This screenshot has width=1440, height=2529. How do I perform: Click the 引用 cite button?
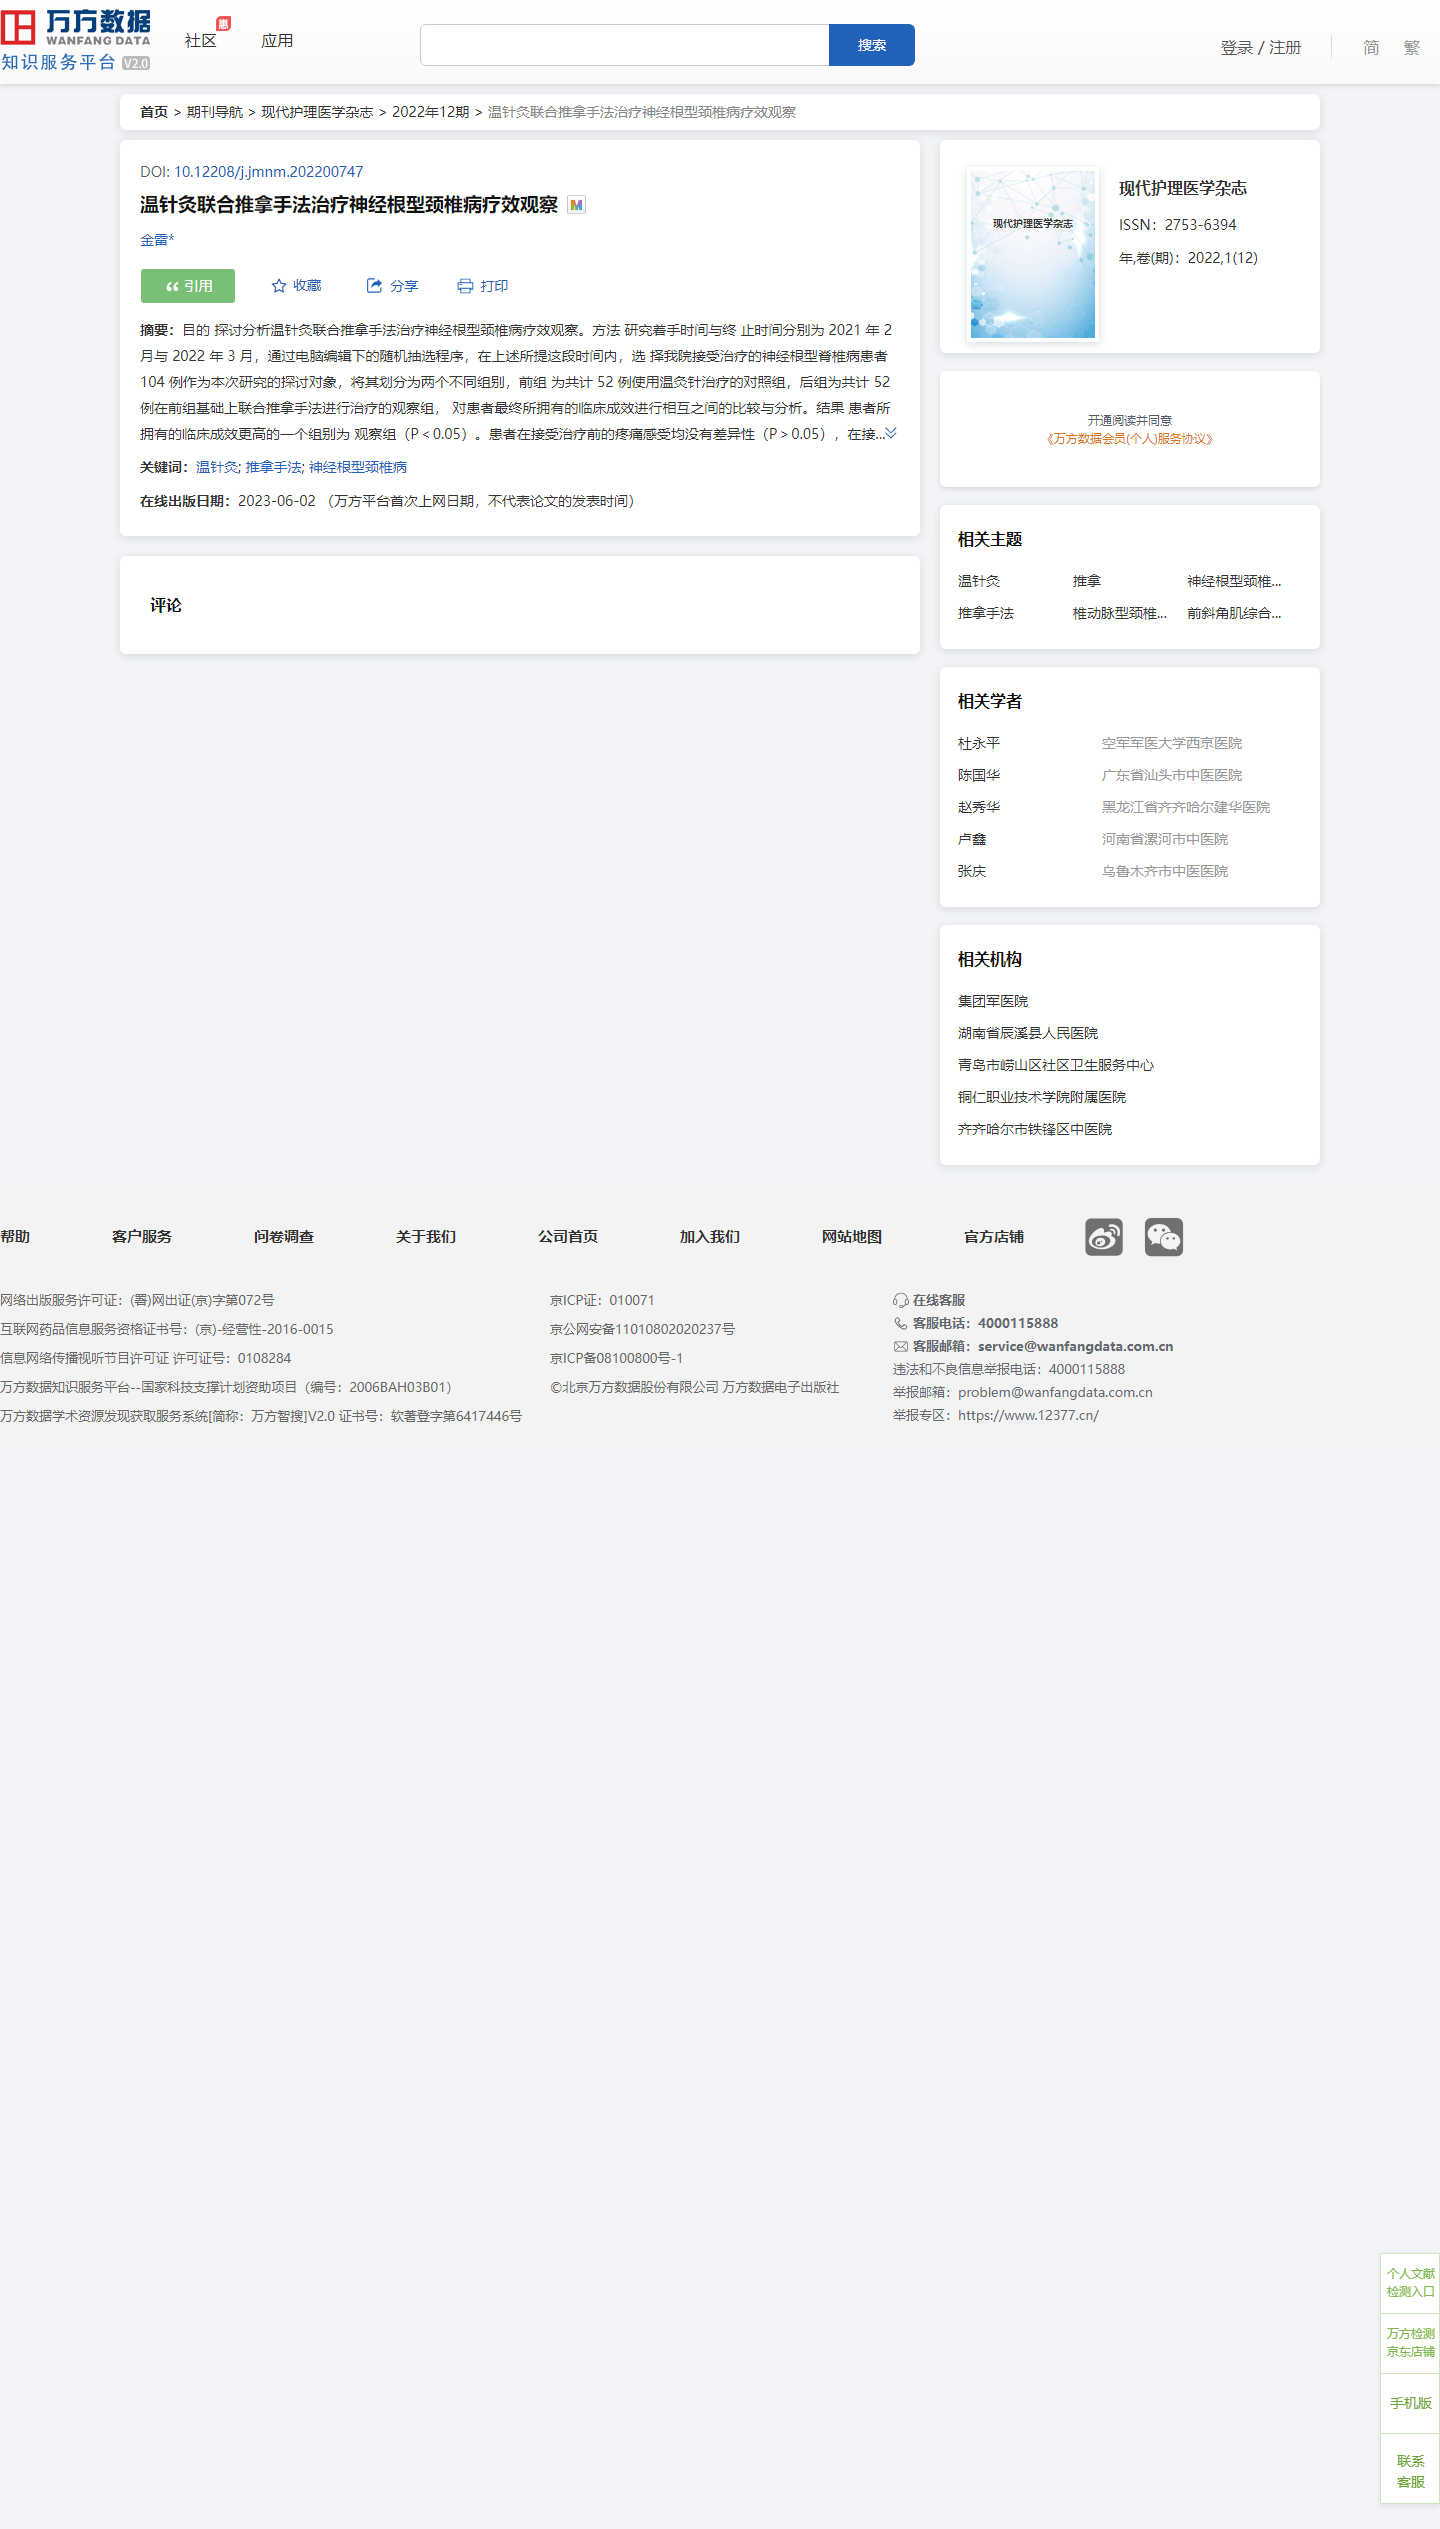tap(188, 286)
